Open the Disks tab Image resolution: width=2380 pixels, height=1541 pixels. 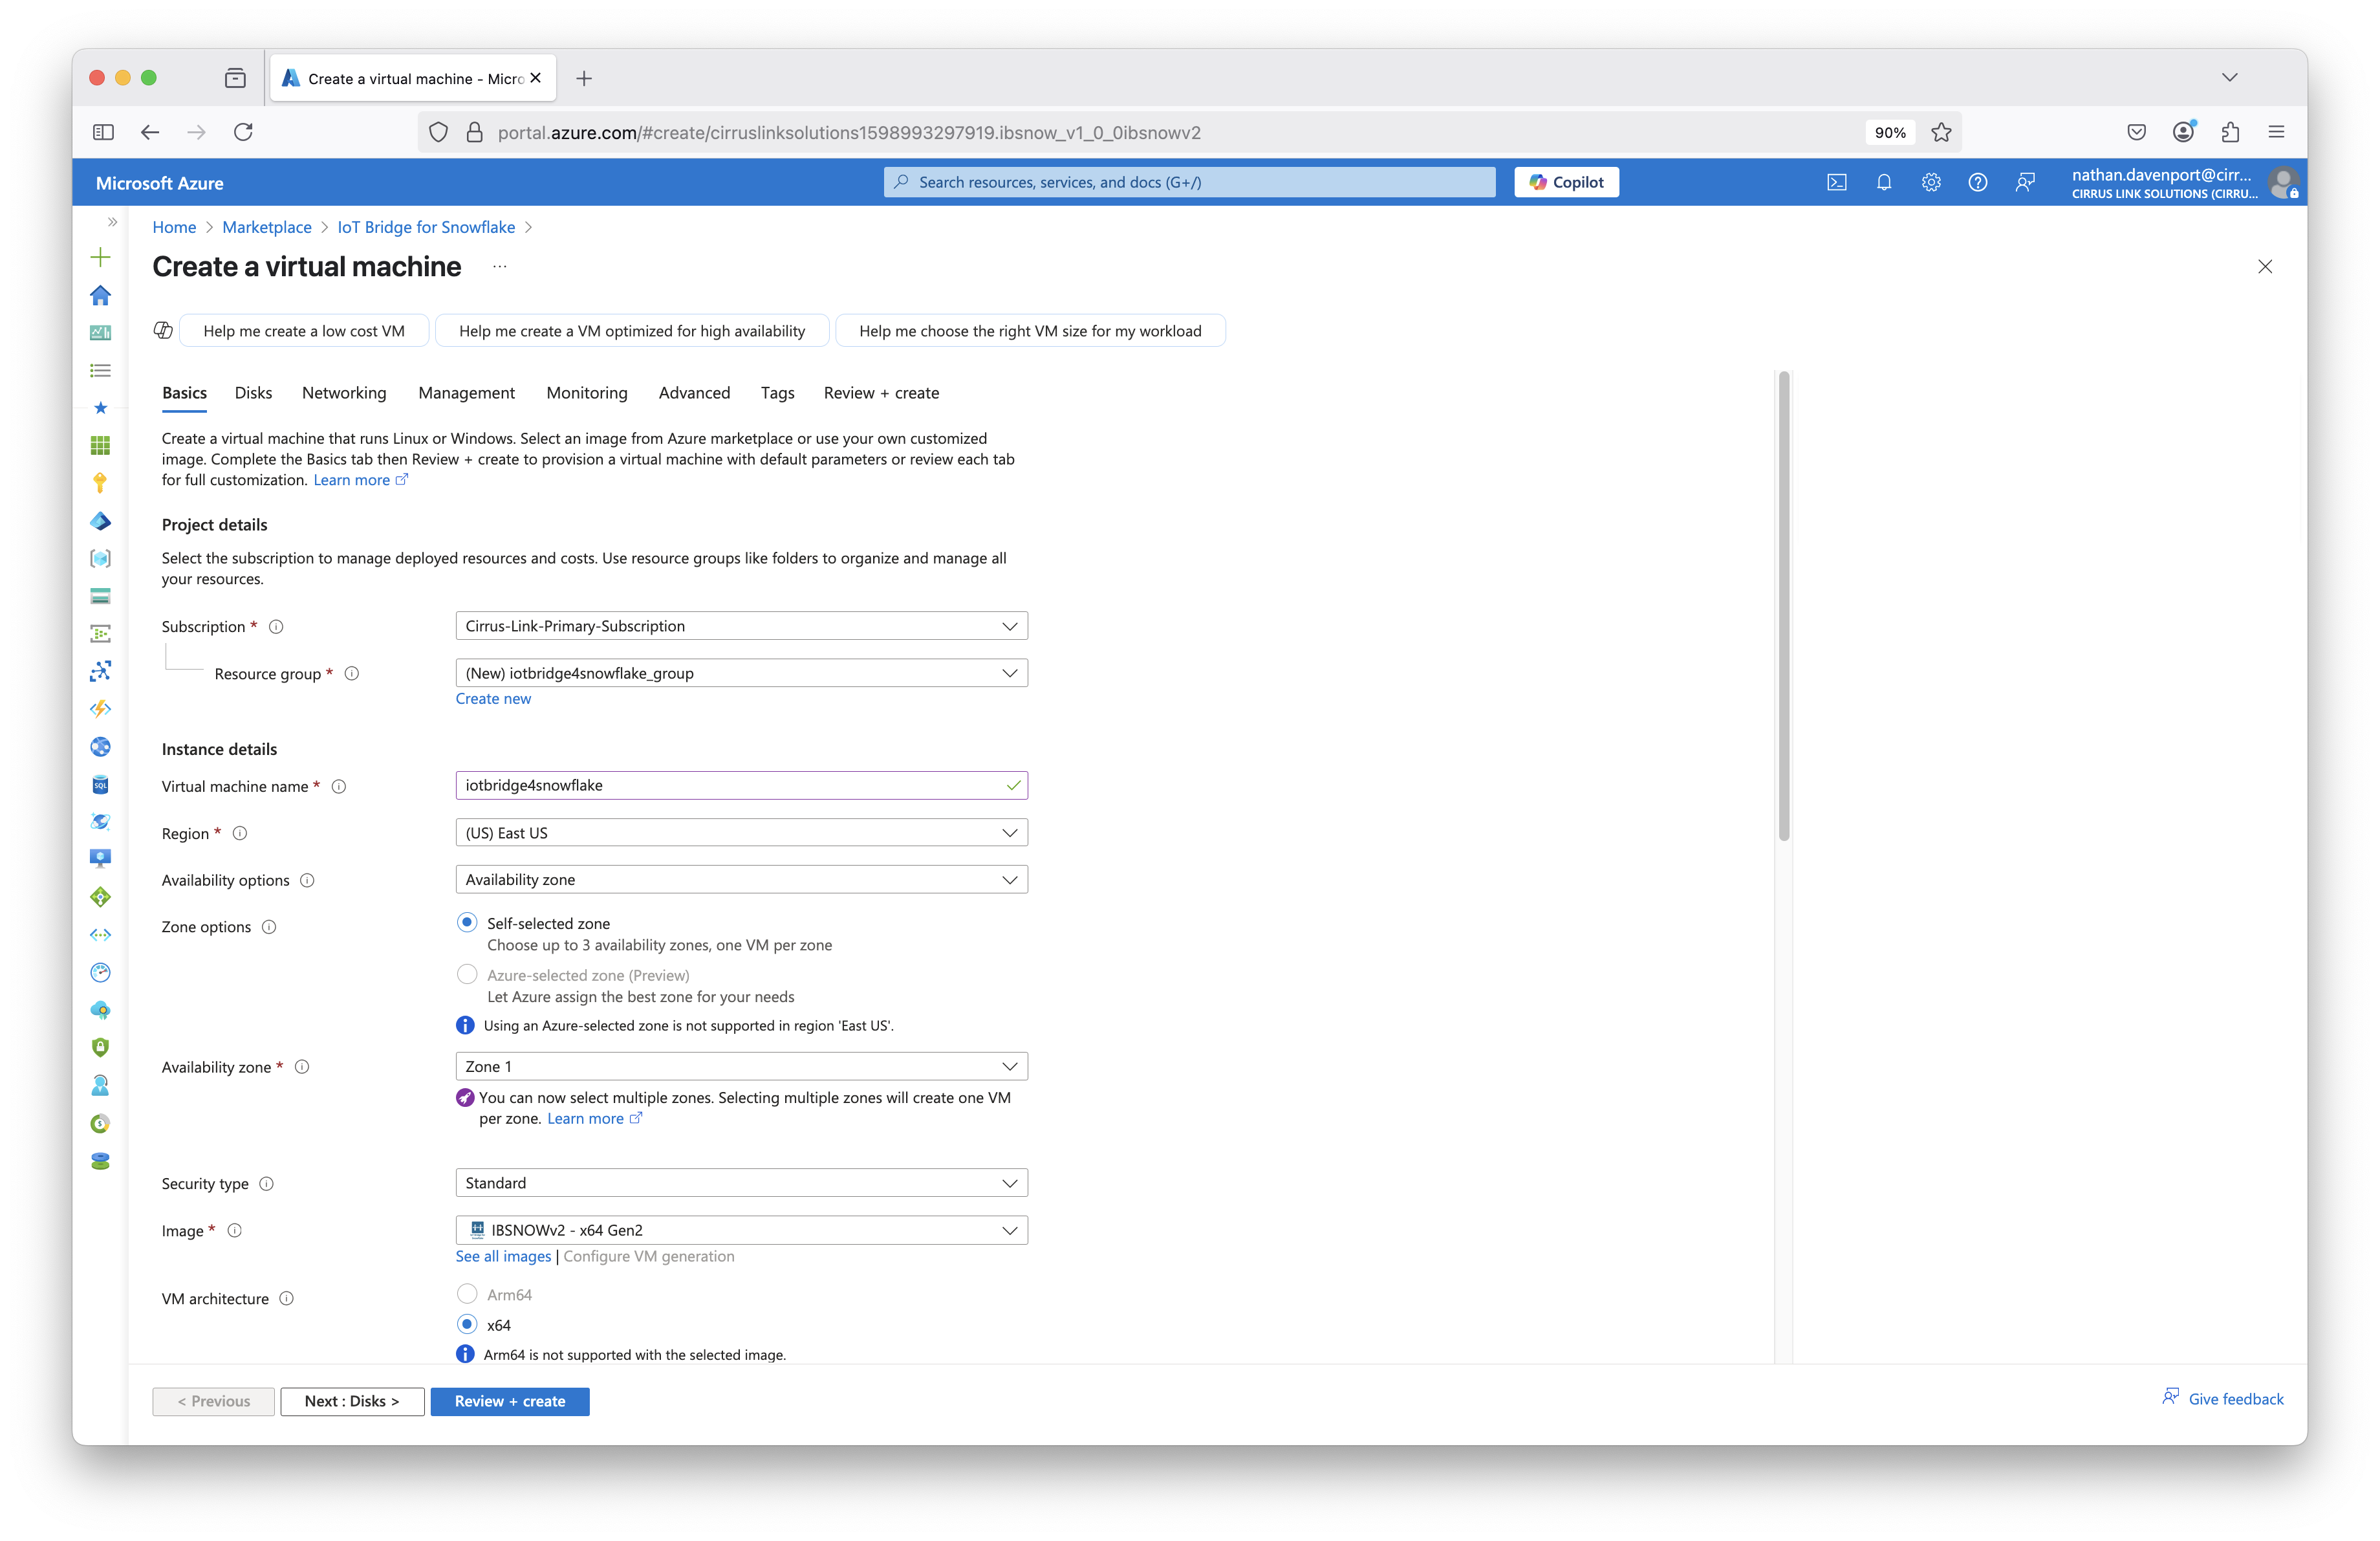(253, 393)
